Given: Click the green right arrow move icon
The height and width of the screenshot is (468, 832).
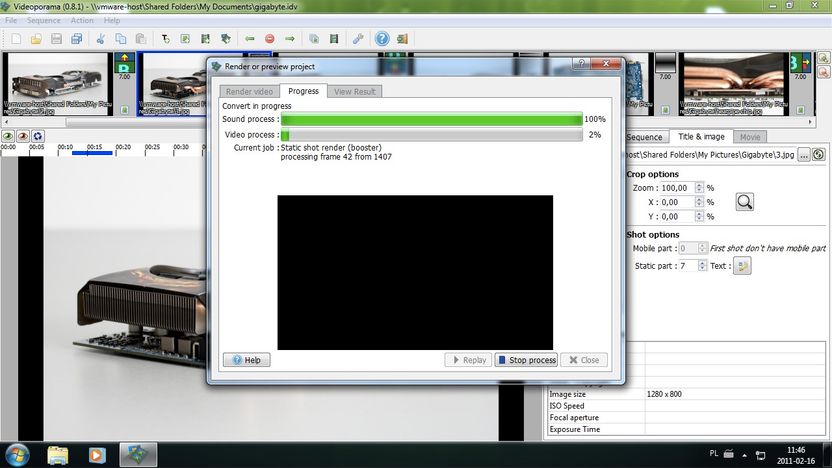Looking at the screenshot, I should pos(290,39).
